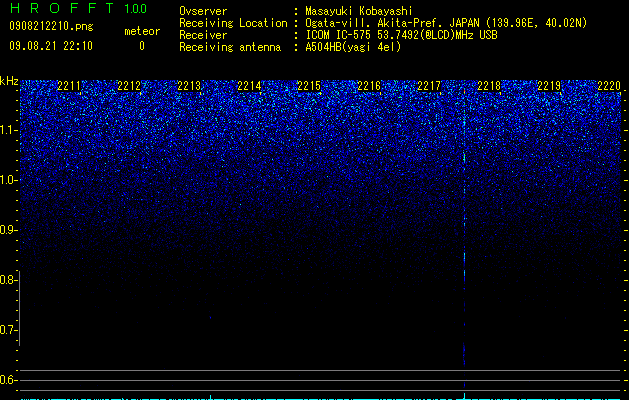The height and width of the screenshot is (400, 629).
Task: Click the 2216 time marker
Action: tap(369, 86)
